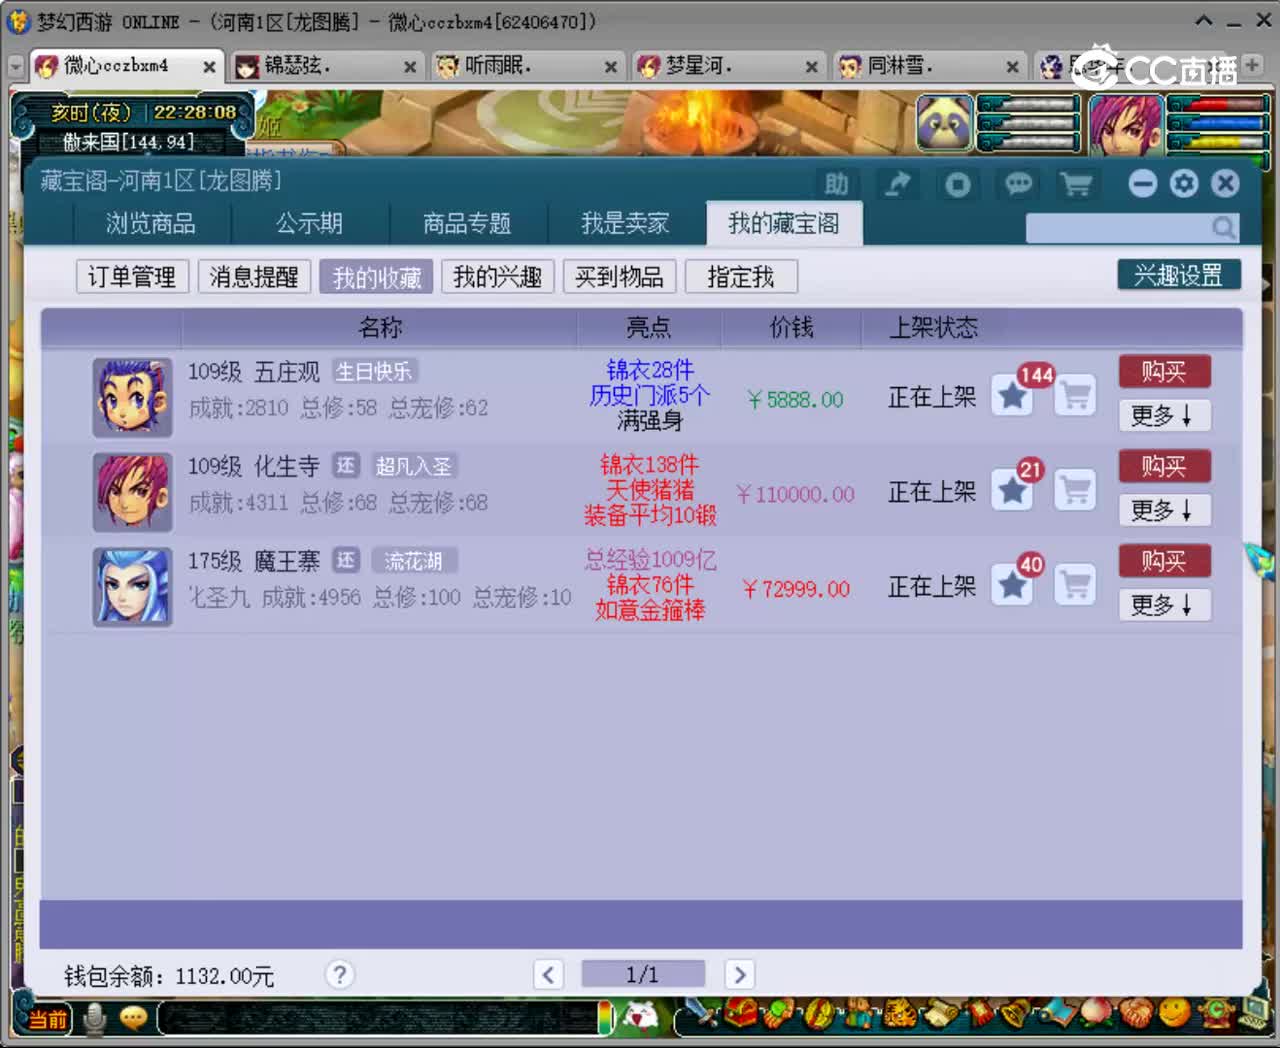This screenshot has height=1048, width=1280.
Task: Open the account tab list dropdown arrow
Action: point(15,66)
